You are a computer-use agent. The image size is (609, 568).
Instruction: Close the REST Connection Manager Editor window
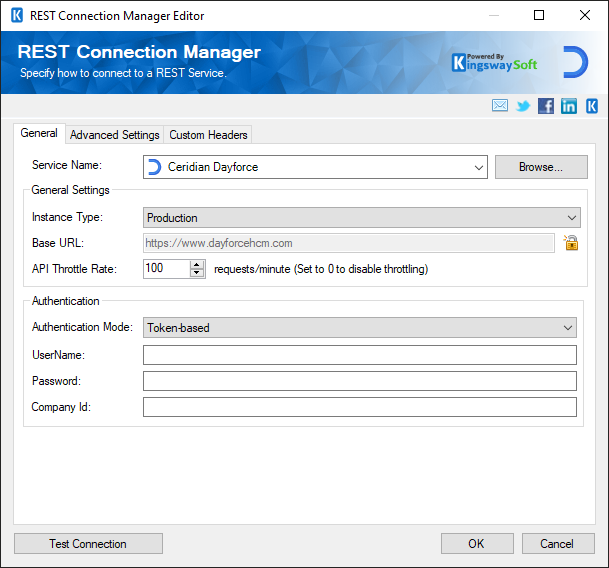pos(585,15)
